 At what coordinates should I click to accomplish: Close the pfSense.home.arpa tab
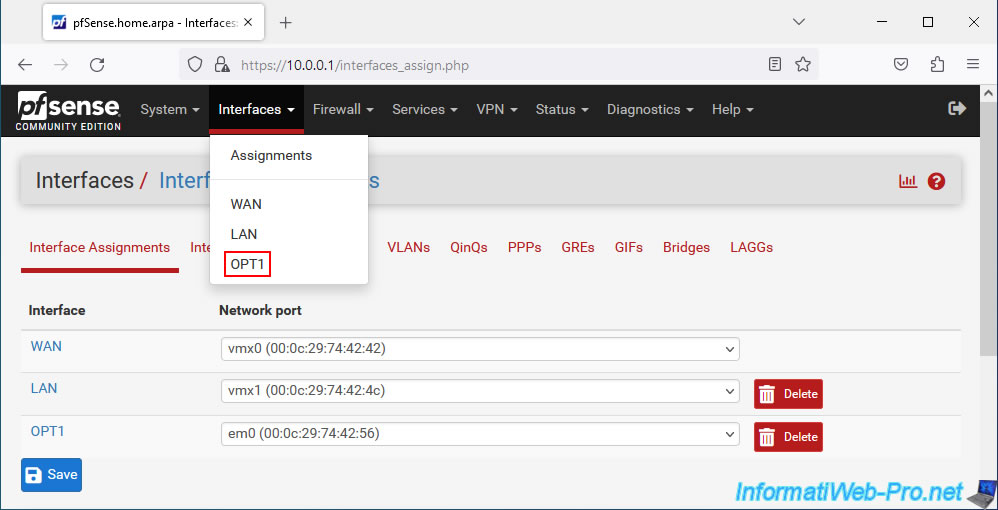point(248,22)
